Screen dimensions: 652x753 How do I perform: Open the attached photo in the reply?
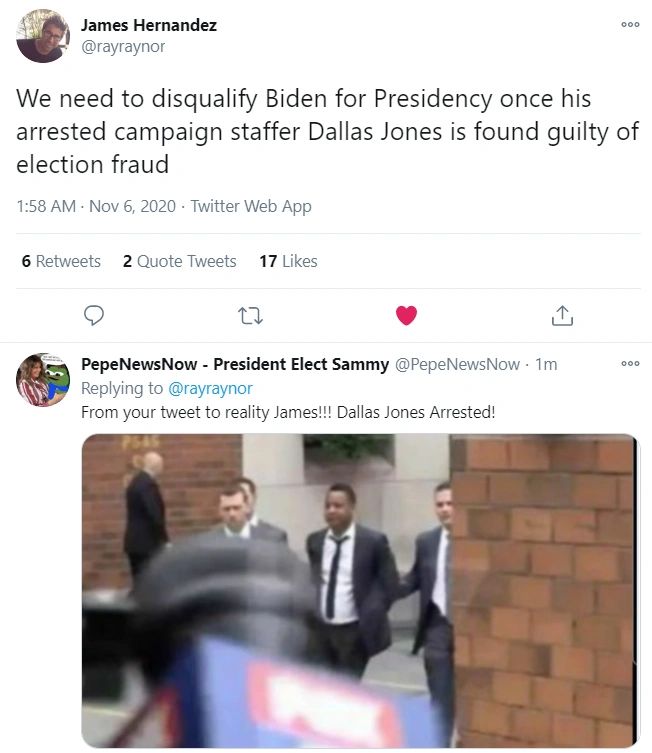[x=359, y=590]
